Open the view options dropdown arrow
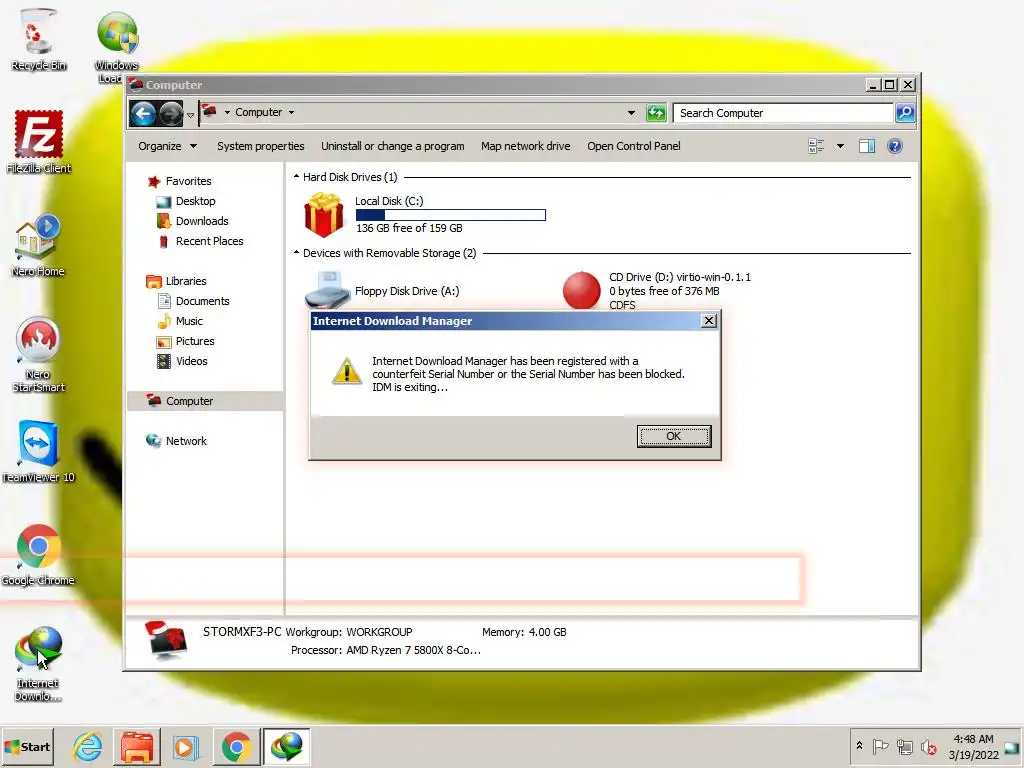This screenshot has height=768, width=1024. pos(840,146)
